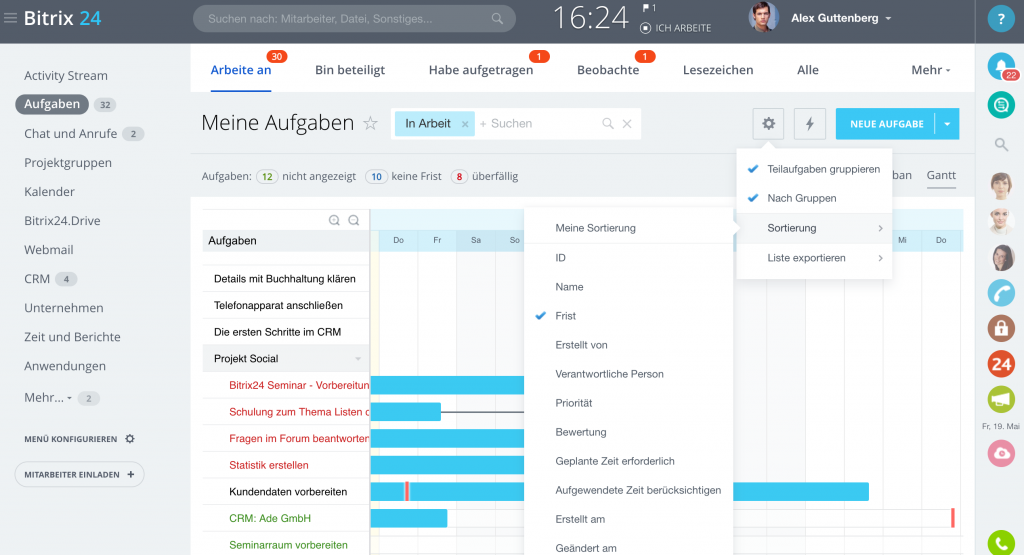Image resolution: width=1024 pixels, height=555 pixels.
Task: Open the notifications bell with 22 badge
Action: [x=1000, y=67]
